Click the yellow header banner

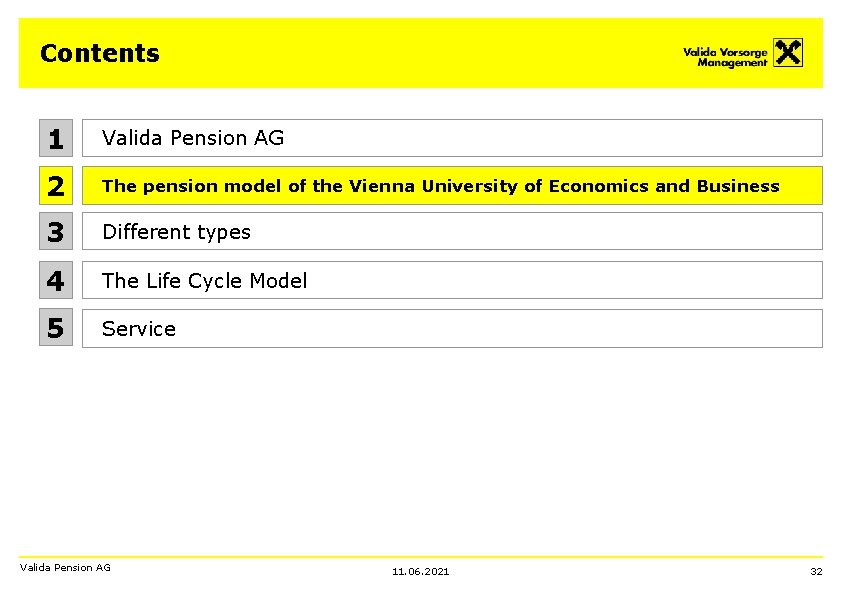click(x=420, y=53)
